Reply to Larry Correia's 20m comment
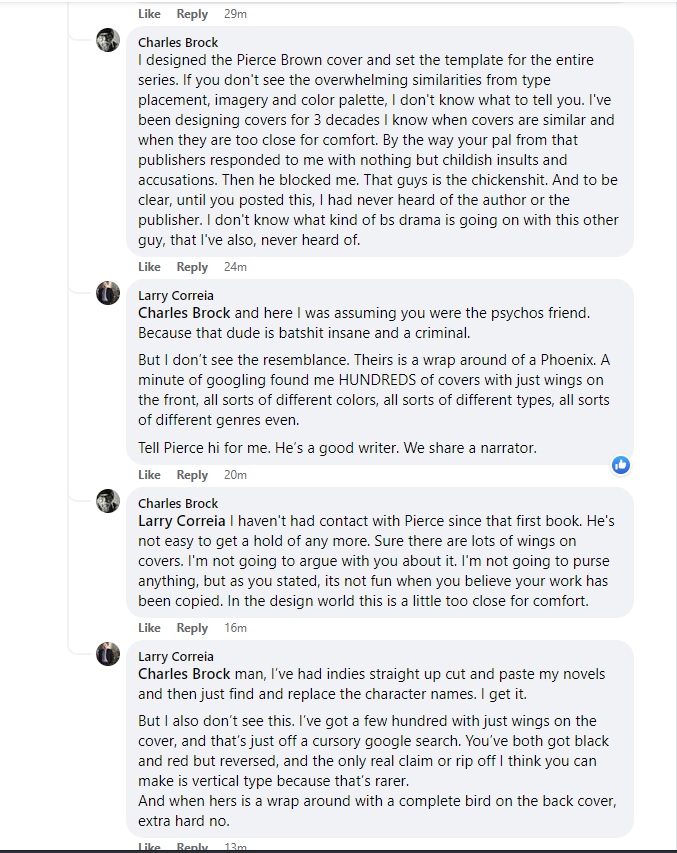Screen dimensions: 677x853 [192, 475]
